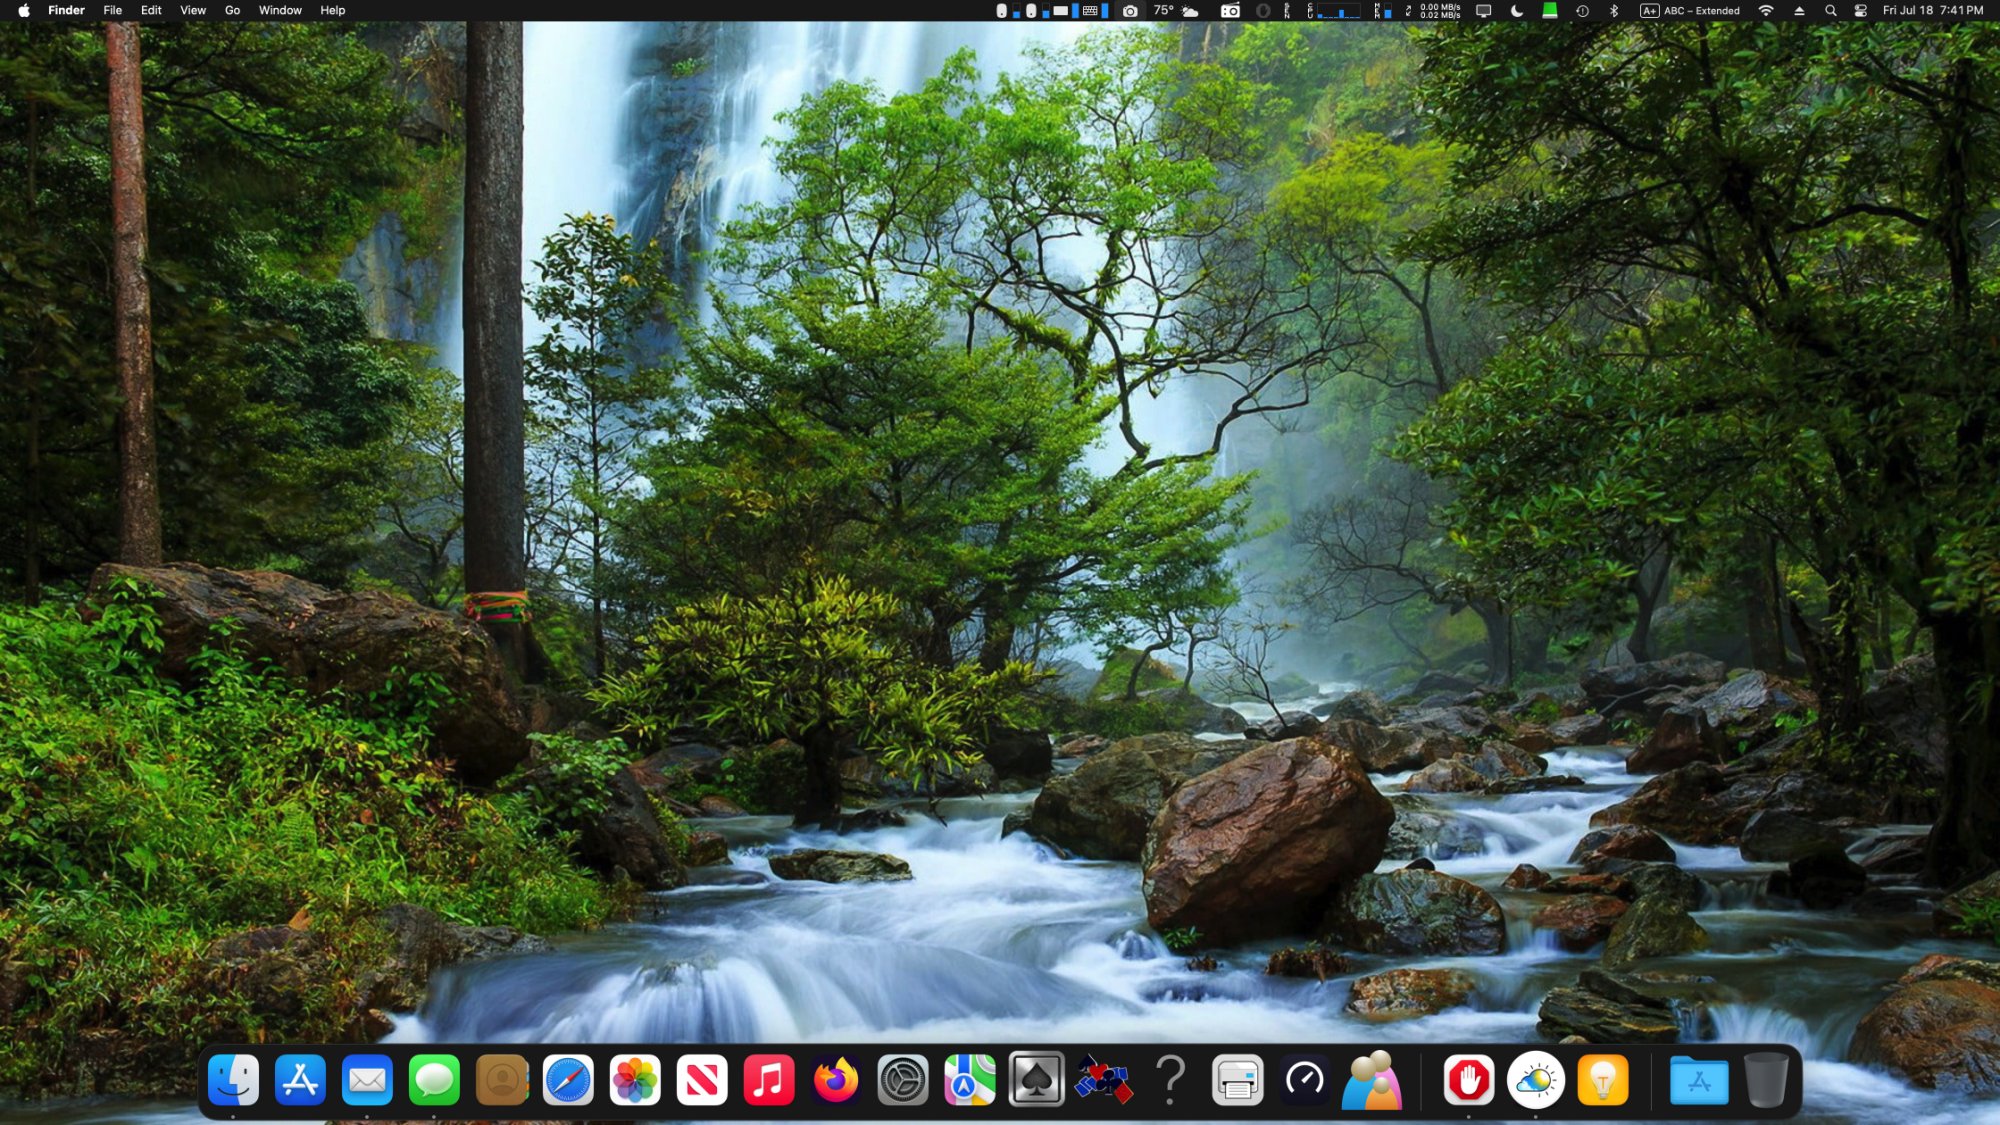This screenshot has width=2000, height=1125.
Task: Open the Messages app
Action: click(x=434, y=1080)
